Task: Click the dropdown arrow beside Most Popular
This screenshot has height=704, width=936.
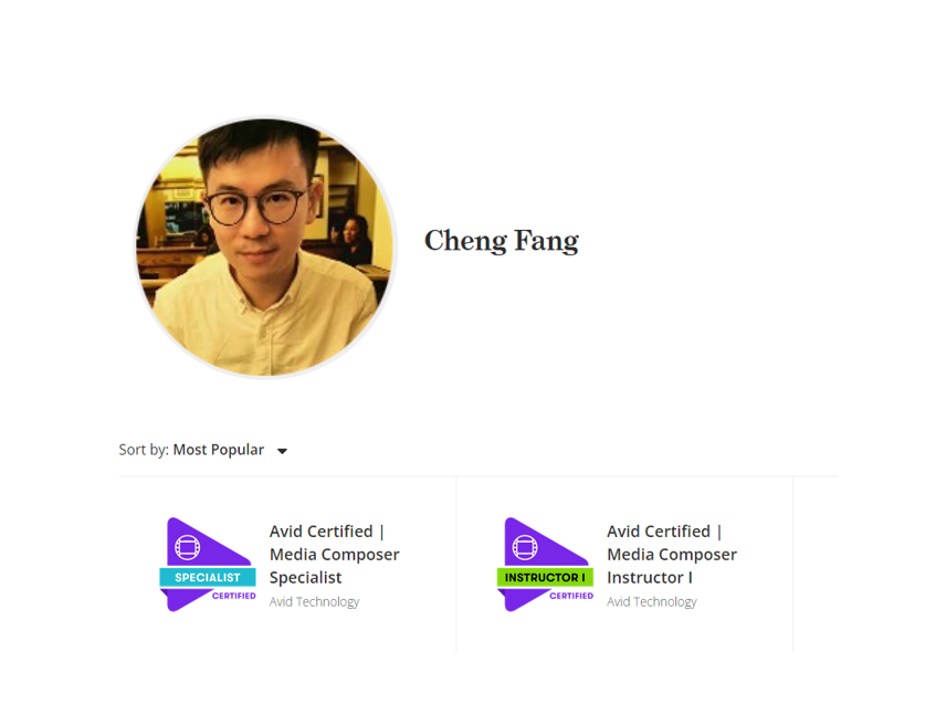Action: [x=282, y=451]
